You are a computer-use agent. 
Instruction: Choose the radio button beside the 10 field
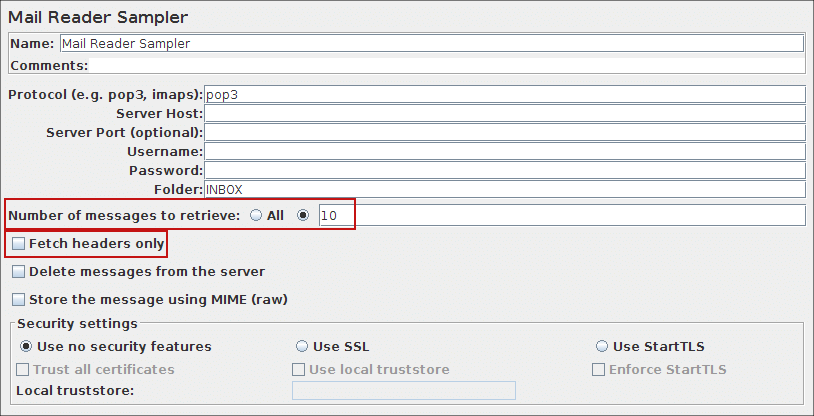[x=304, y=215]
